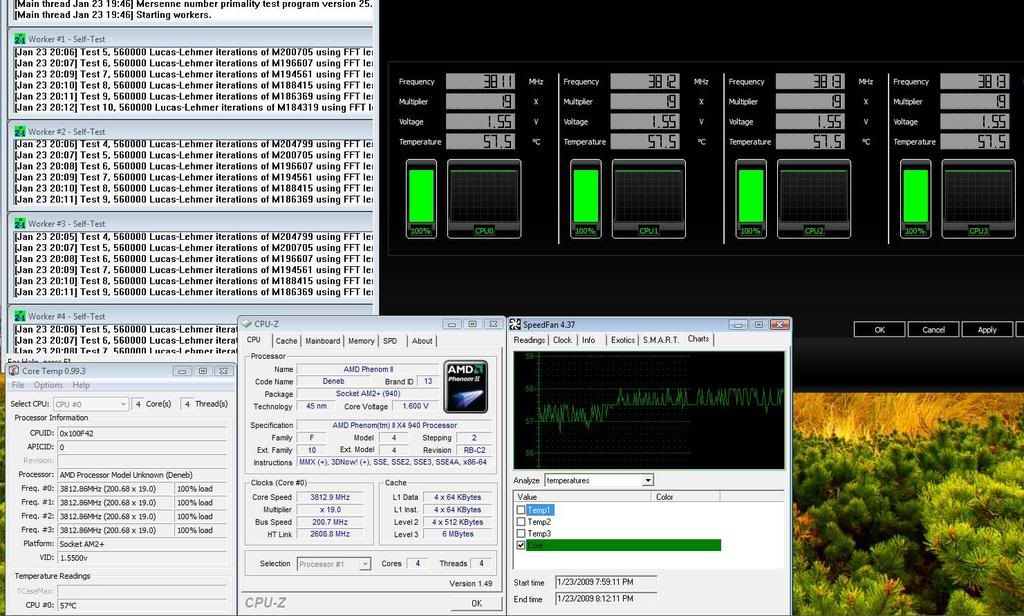The width and height of the screenshot is (1024, 616).
Task: Open the Info tab in SpeedFan
Action: [x=588, y=340]
